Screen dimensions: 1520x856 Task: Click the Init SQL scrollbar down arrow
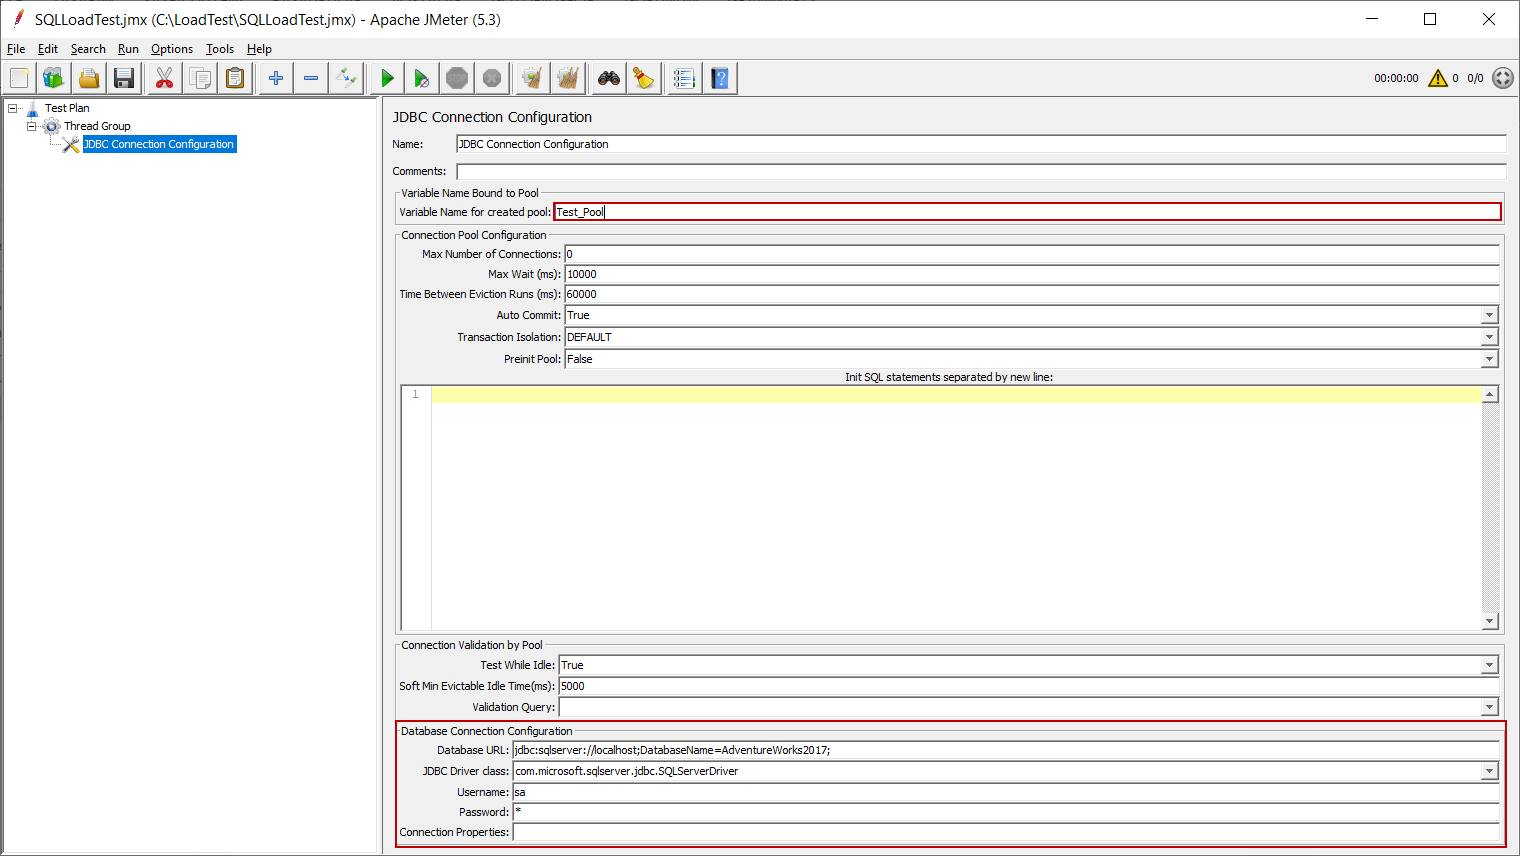pos(1490,621)
